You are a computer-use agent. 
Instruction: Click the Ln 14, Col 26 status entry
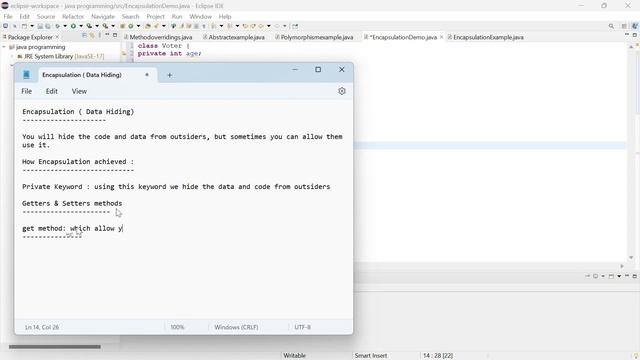[x=42, y=327]
